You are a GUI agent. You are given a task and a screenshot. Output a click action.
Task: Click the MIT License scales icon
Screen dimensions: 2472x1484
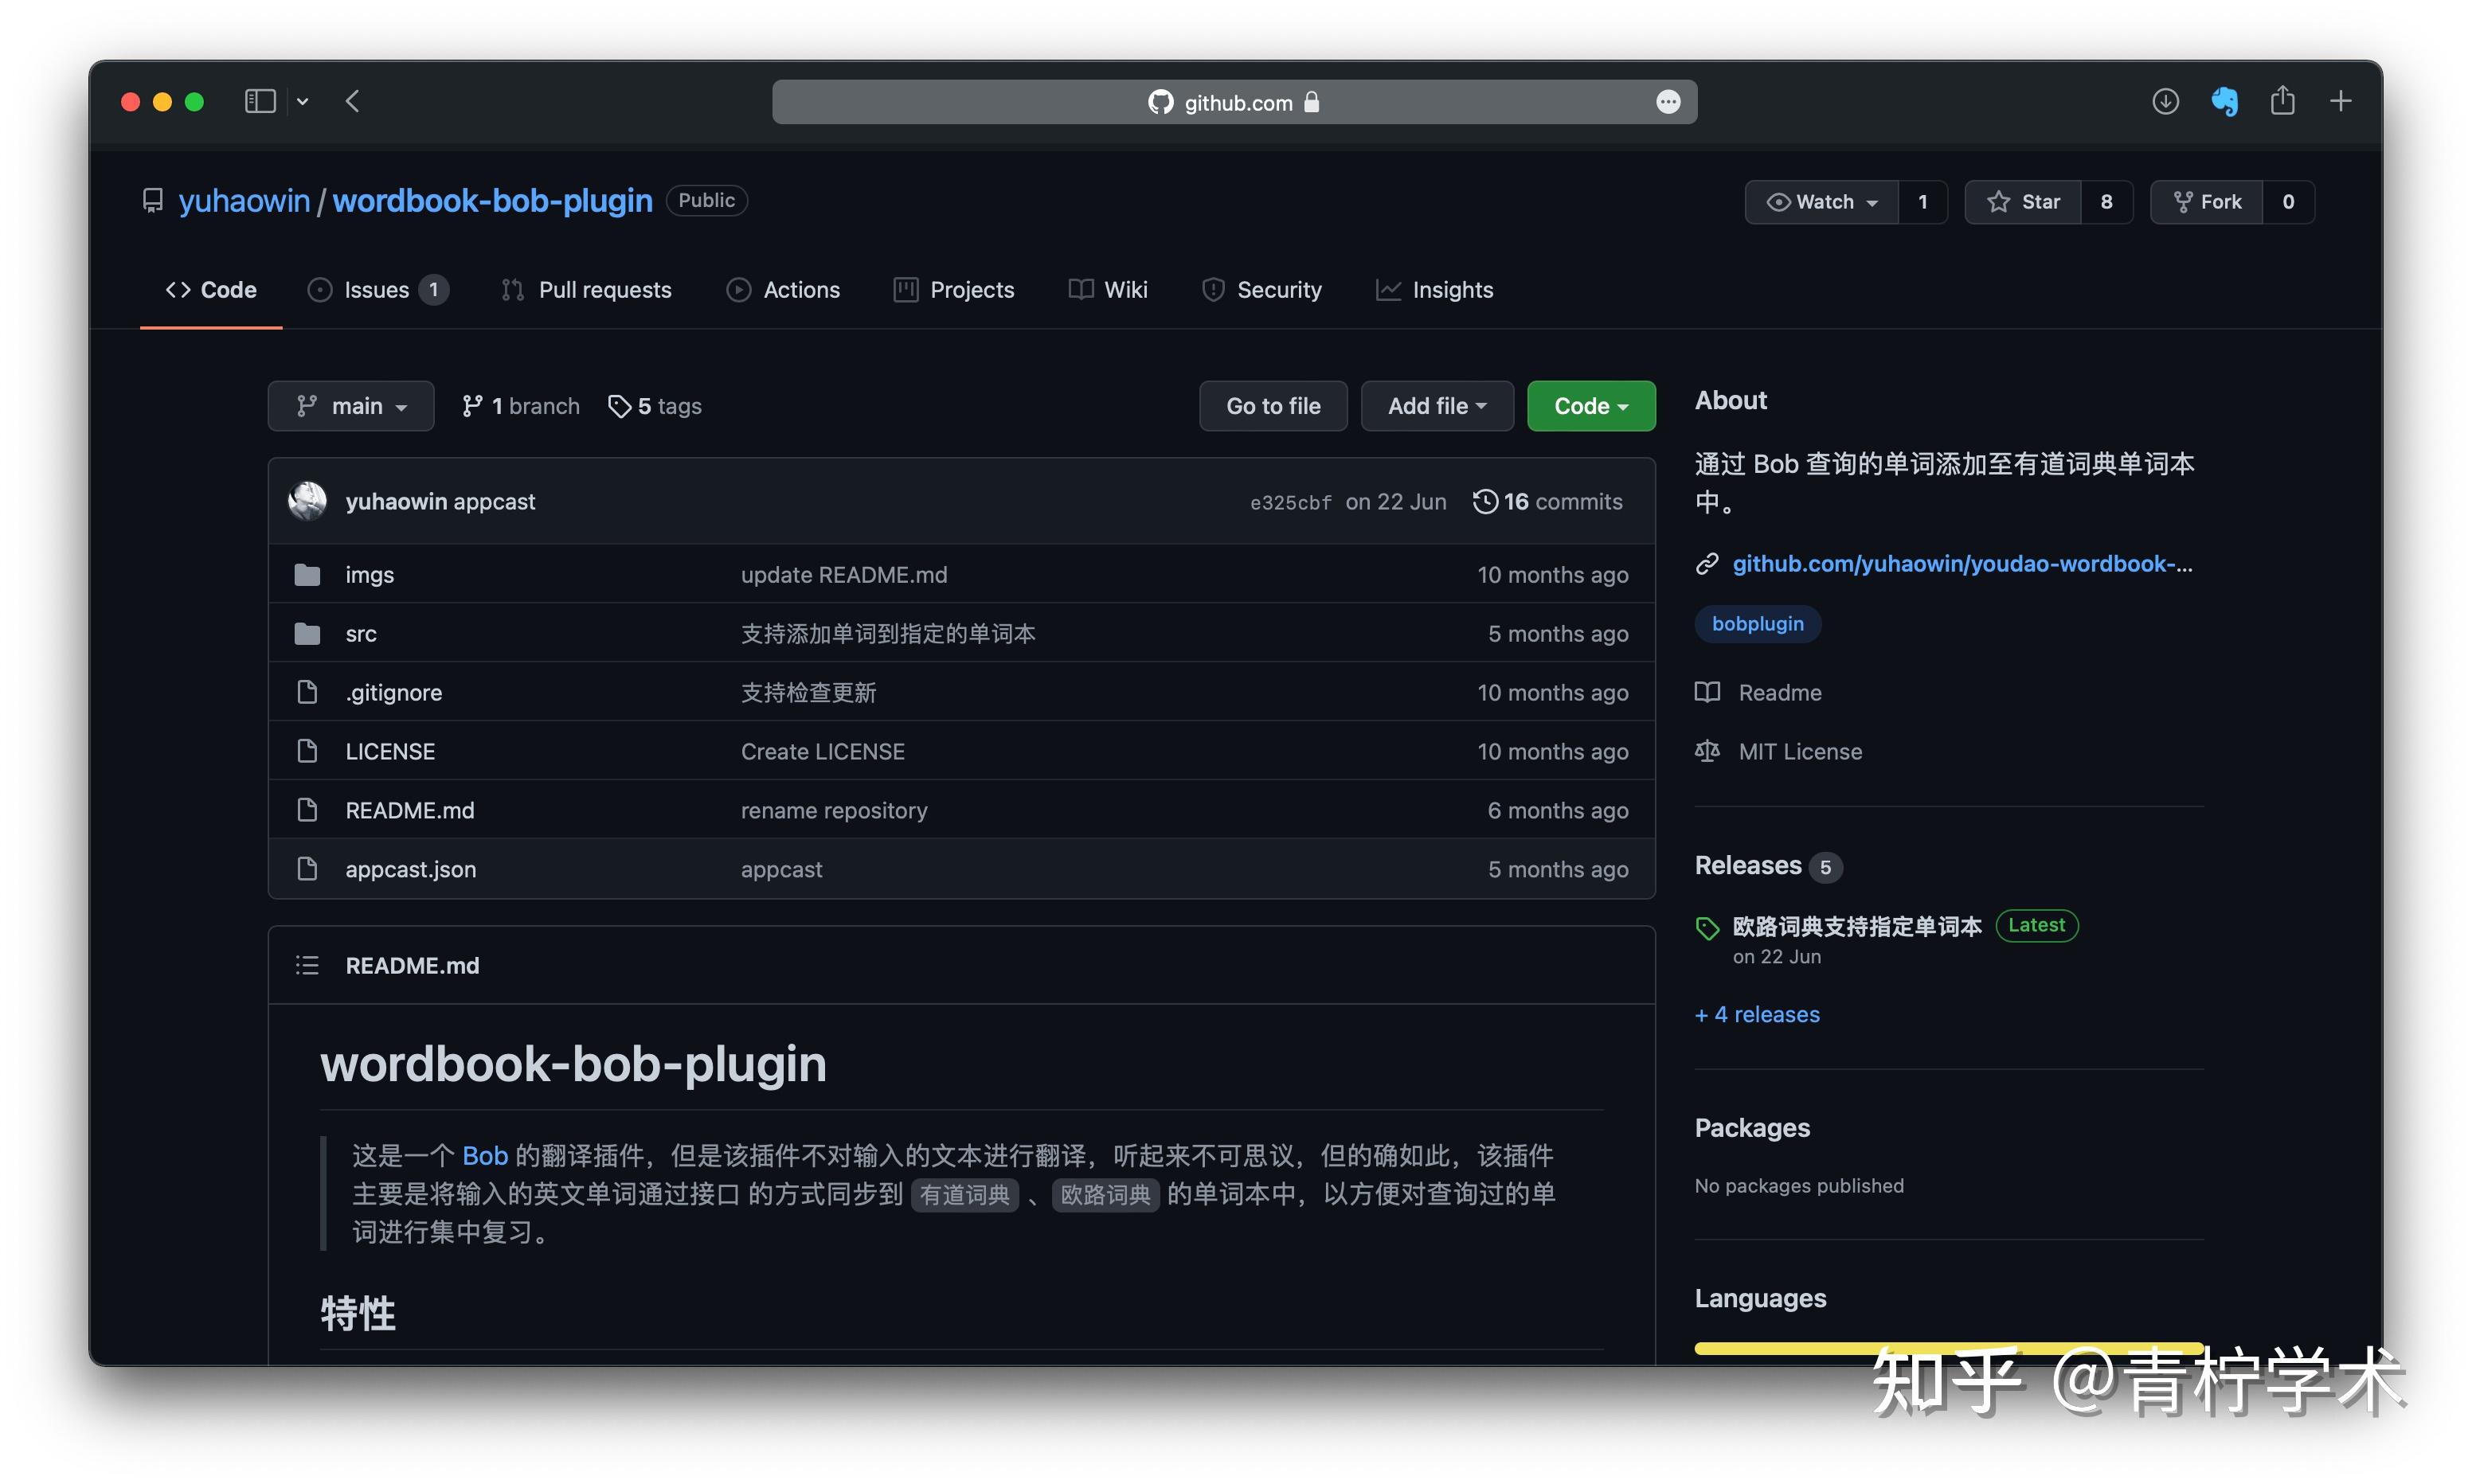(1707, 751)
